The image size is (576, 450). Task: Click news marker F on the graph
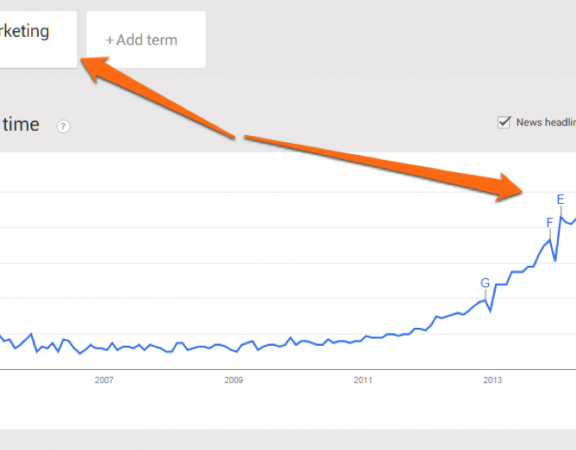550,223
